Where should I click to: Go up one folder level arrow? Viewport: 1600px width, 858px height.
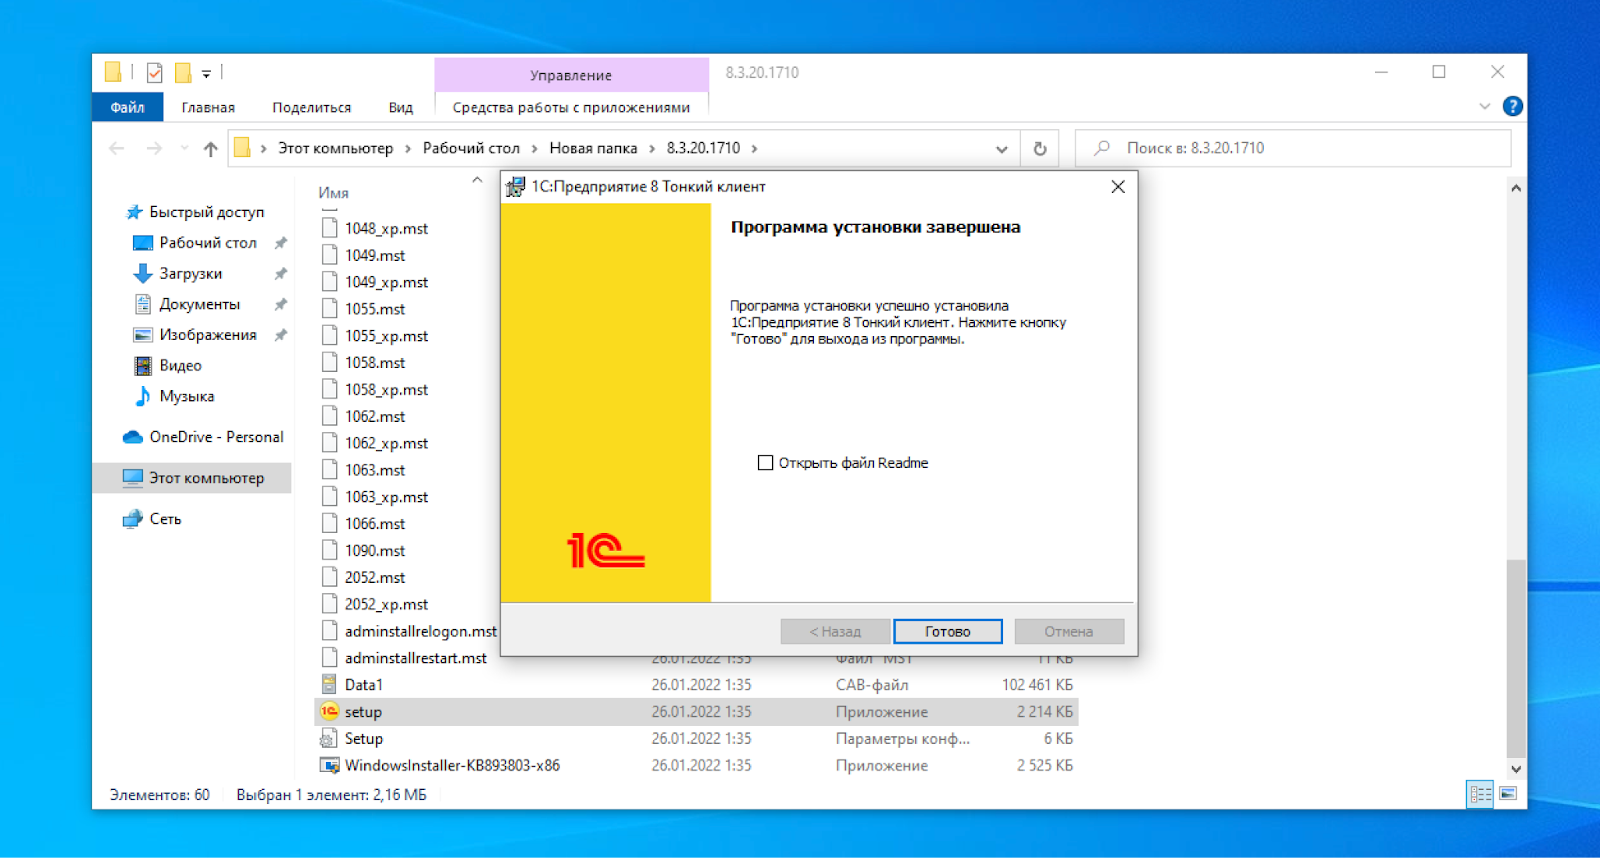point(210,148)
